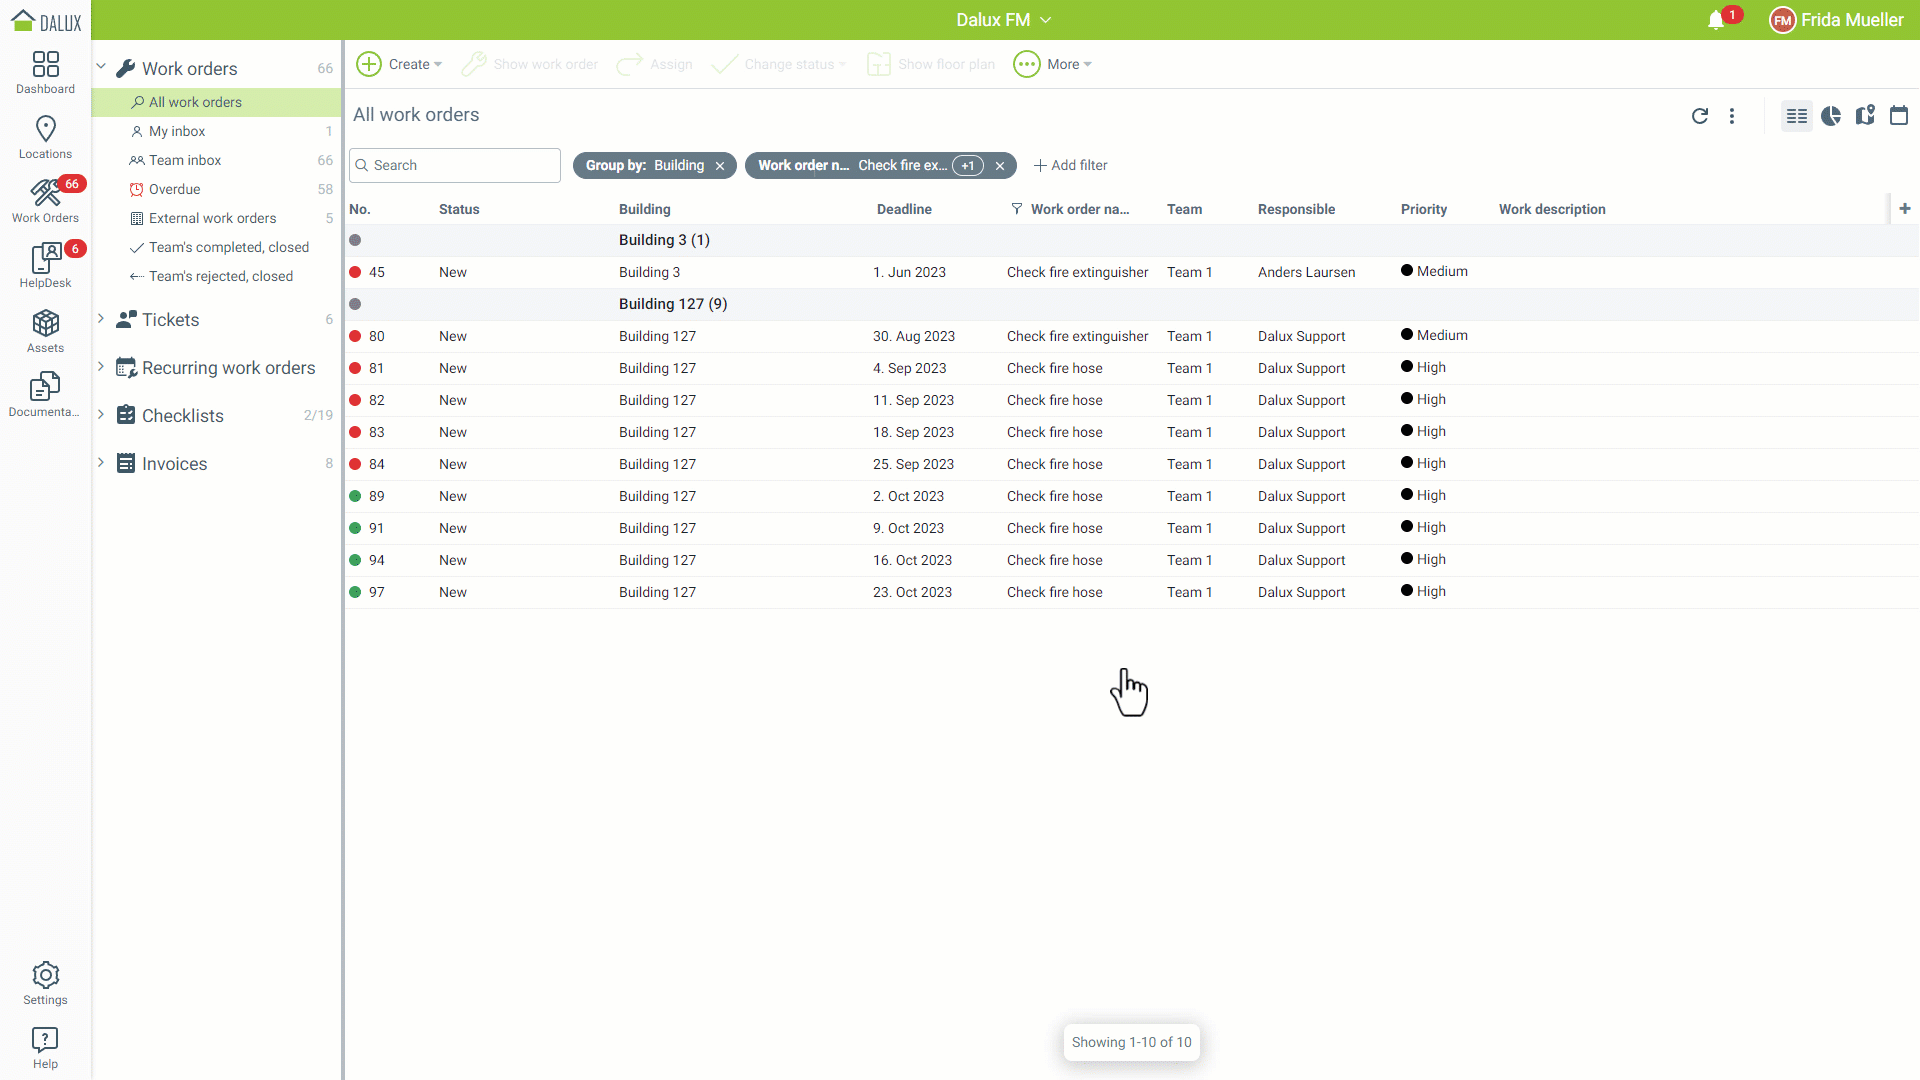Open the HelpDesk sidebar icon
This screenshot has width=1920, height=1080.
tap(45, 266)
